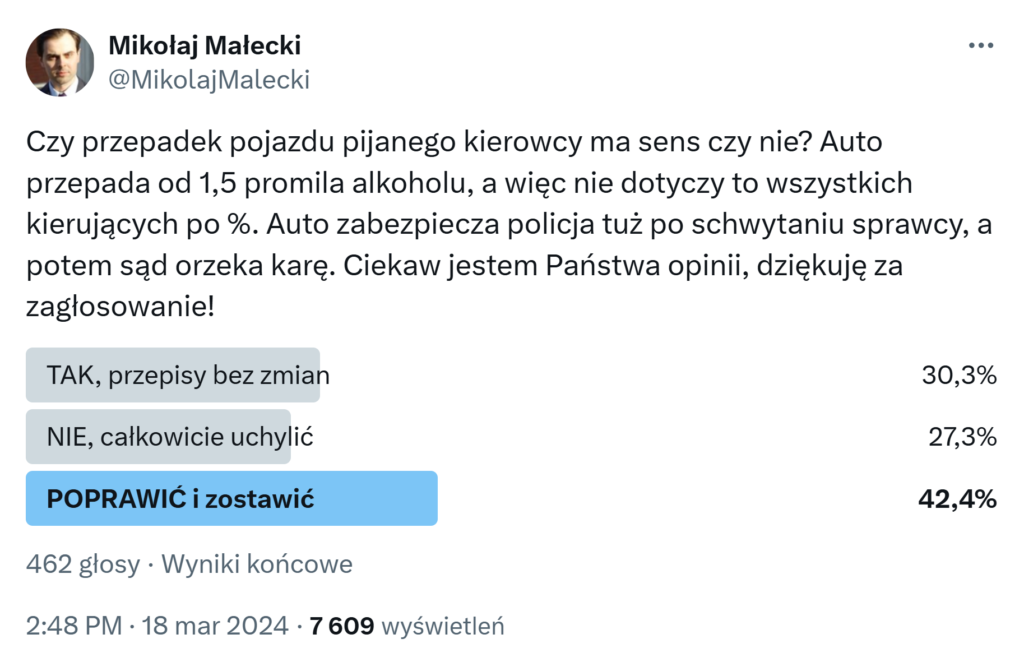Screen dimensions: 1024x662
Task: Click the 30,3% poll result value
Action: [x=958, y=375]
